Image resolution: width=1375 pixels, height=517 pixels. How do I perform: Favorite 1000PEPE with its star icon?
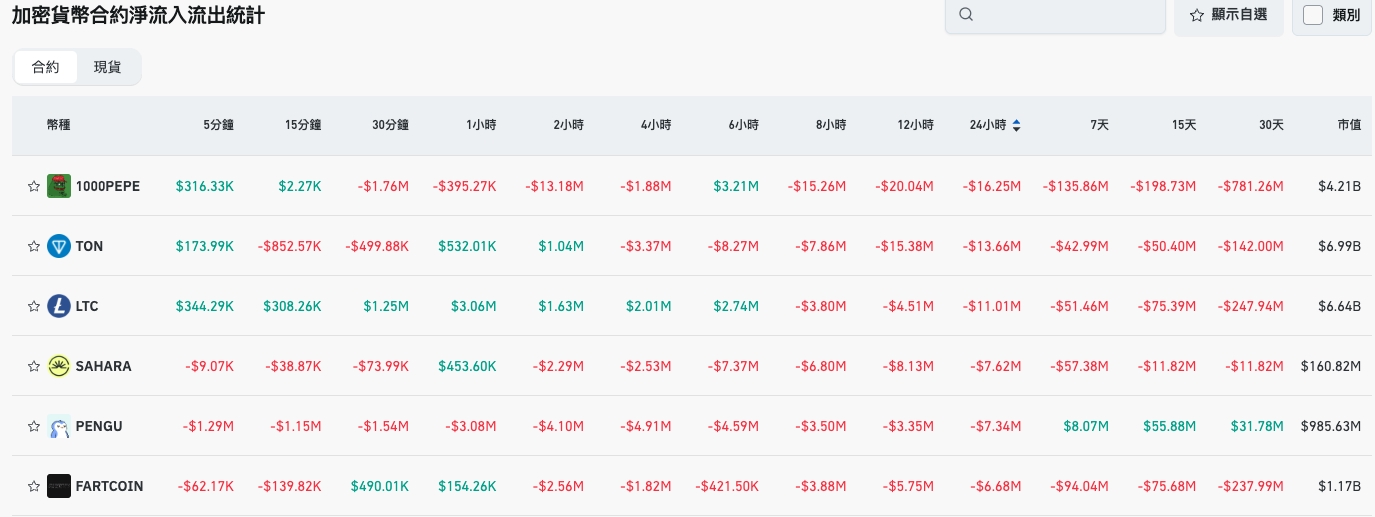(34, 186)
